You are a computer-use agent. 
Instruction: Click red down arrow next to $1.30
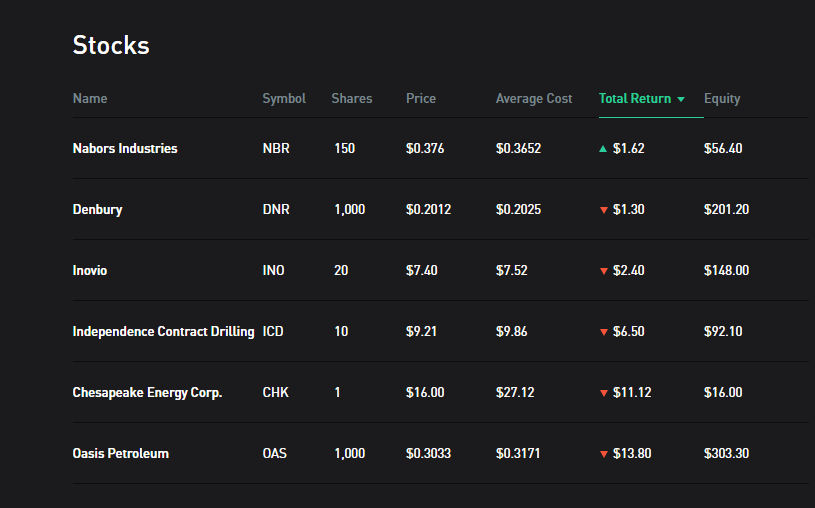(603, 210)
